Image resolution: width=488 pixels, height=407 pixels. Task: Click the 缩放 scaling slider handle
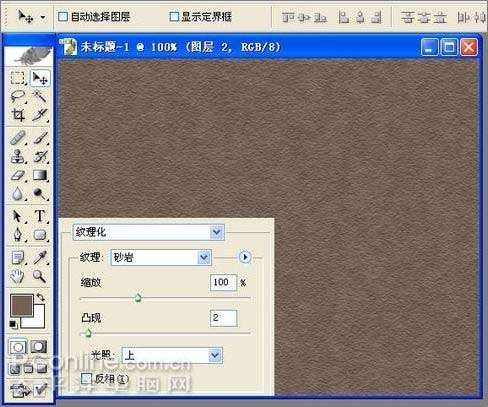pos(138,298)
